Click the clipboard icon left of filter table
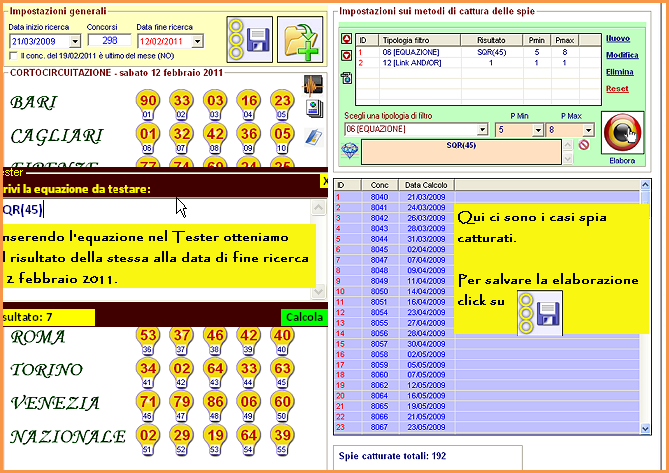Image resolution: width=669 pixels, height=473 pixels. pyautogui.click(x=346, y=78)
